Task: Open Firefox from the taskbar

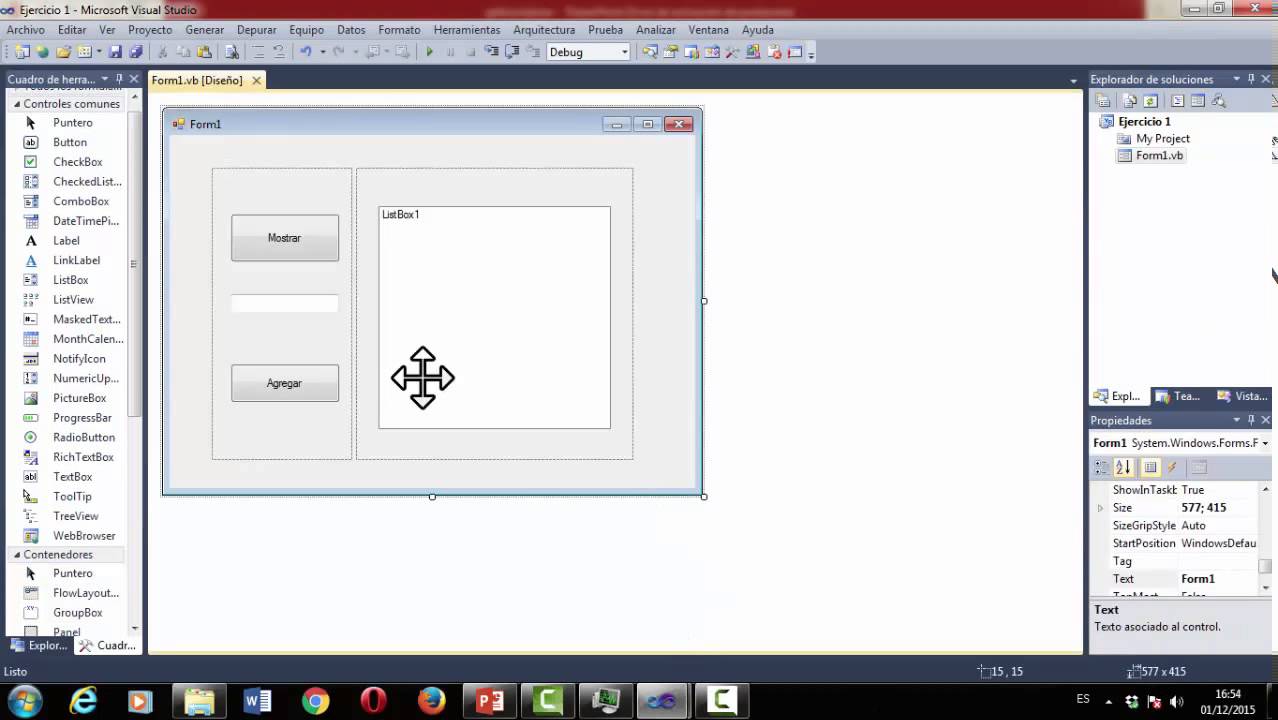Action: [x=431, y=701]
